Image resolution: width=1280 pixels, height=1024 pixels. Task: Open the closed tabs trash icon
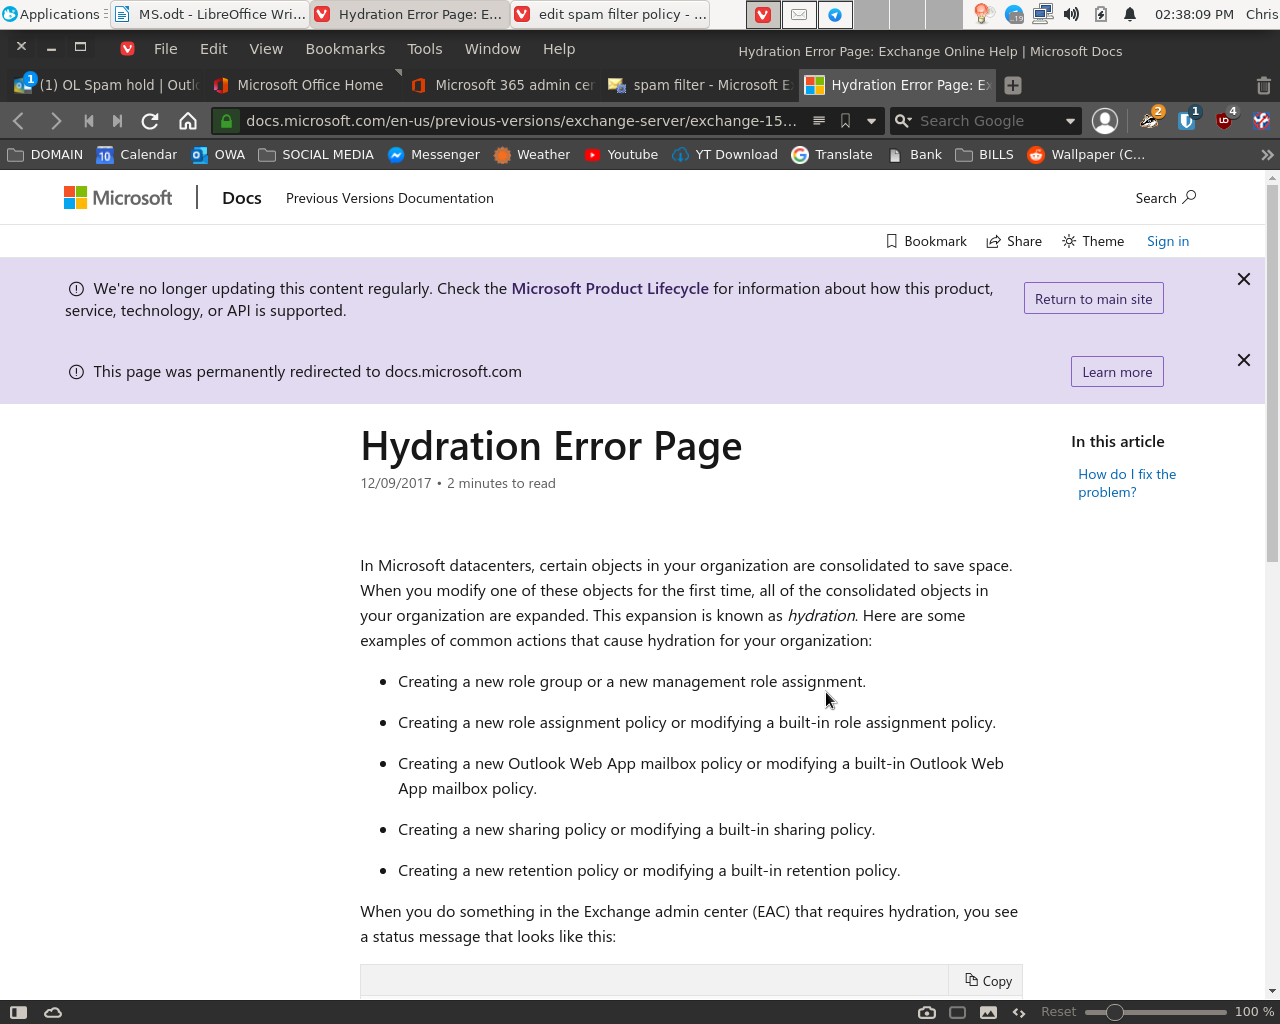pos(1263,85)
